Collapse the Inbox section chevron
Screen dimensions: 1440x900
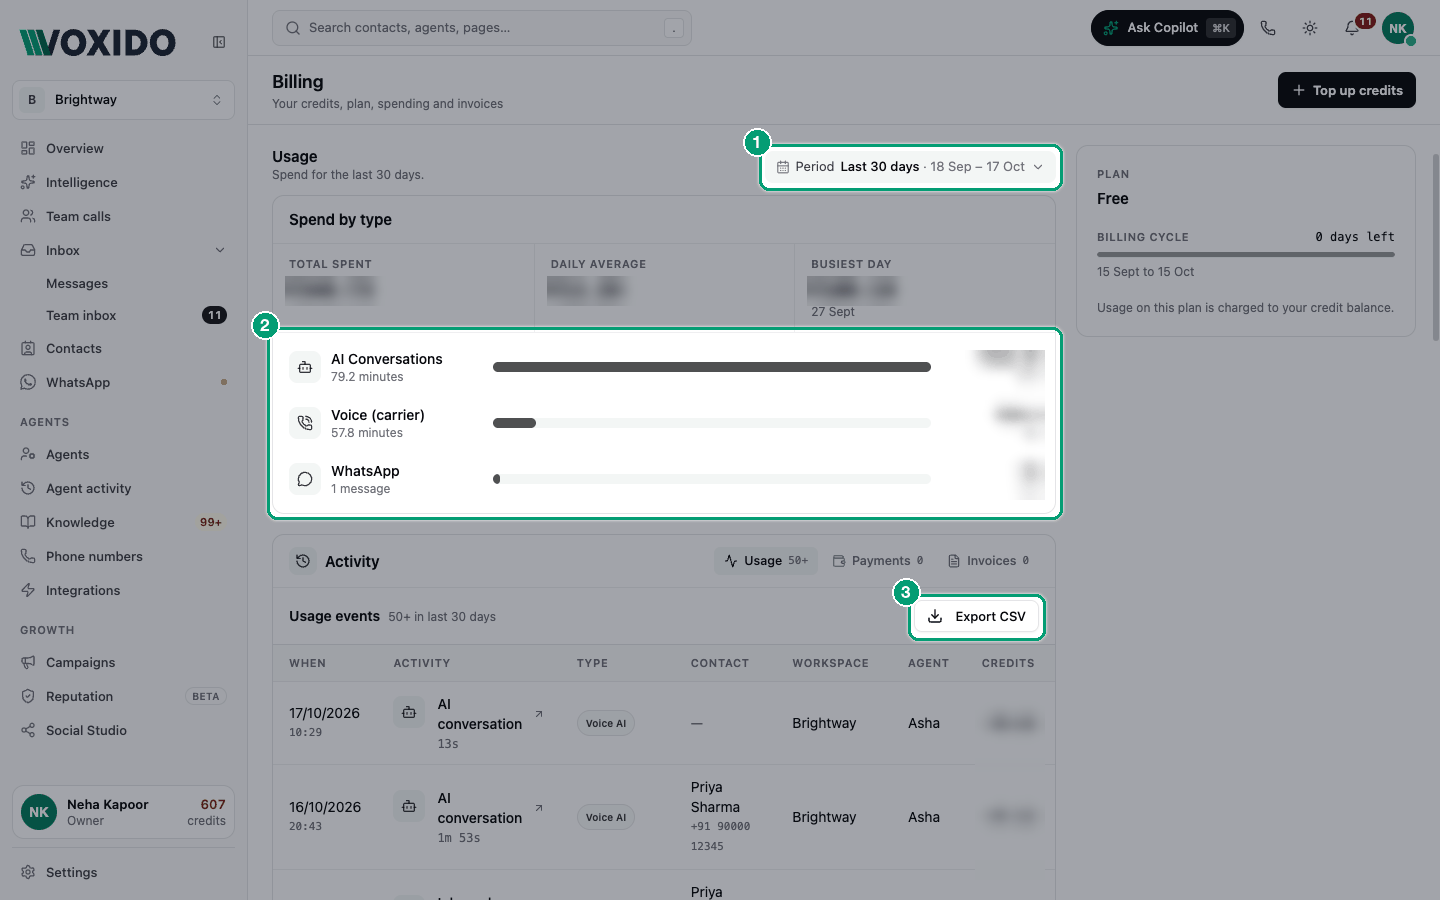pos(220,250)
